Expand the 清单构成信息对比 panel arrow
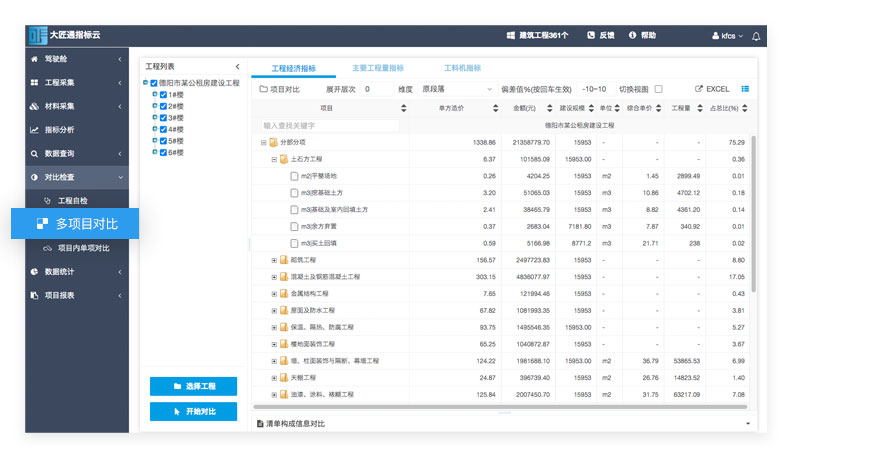 pyautogui.click(x=748, y=424)
